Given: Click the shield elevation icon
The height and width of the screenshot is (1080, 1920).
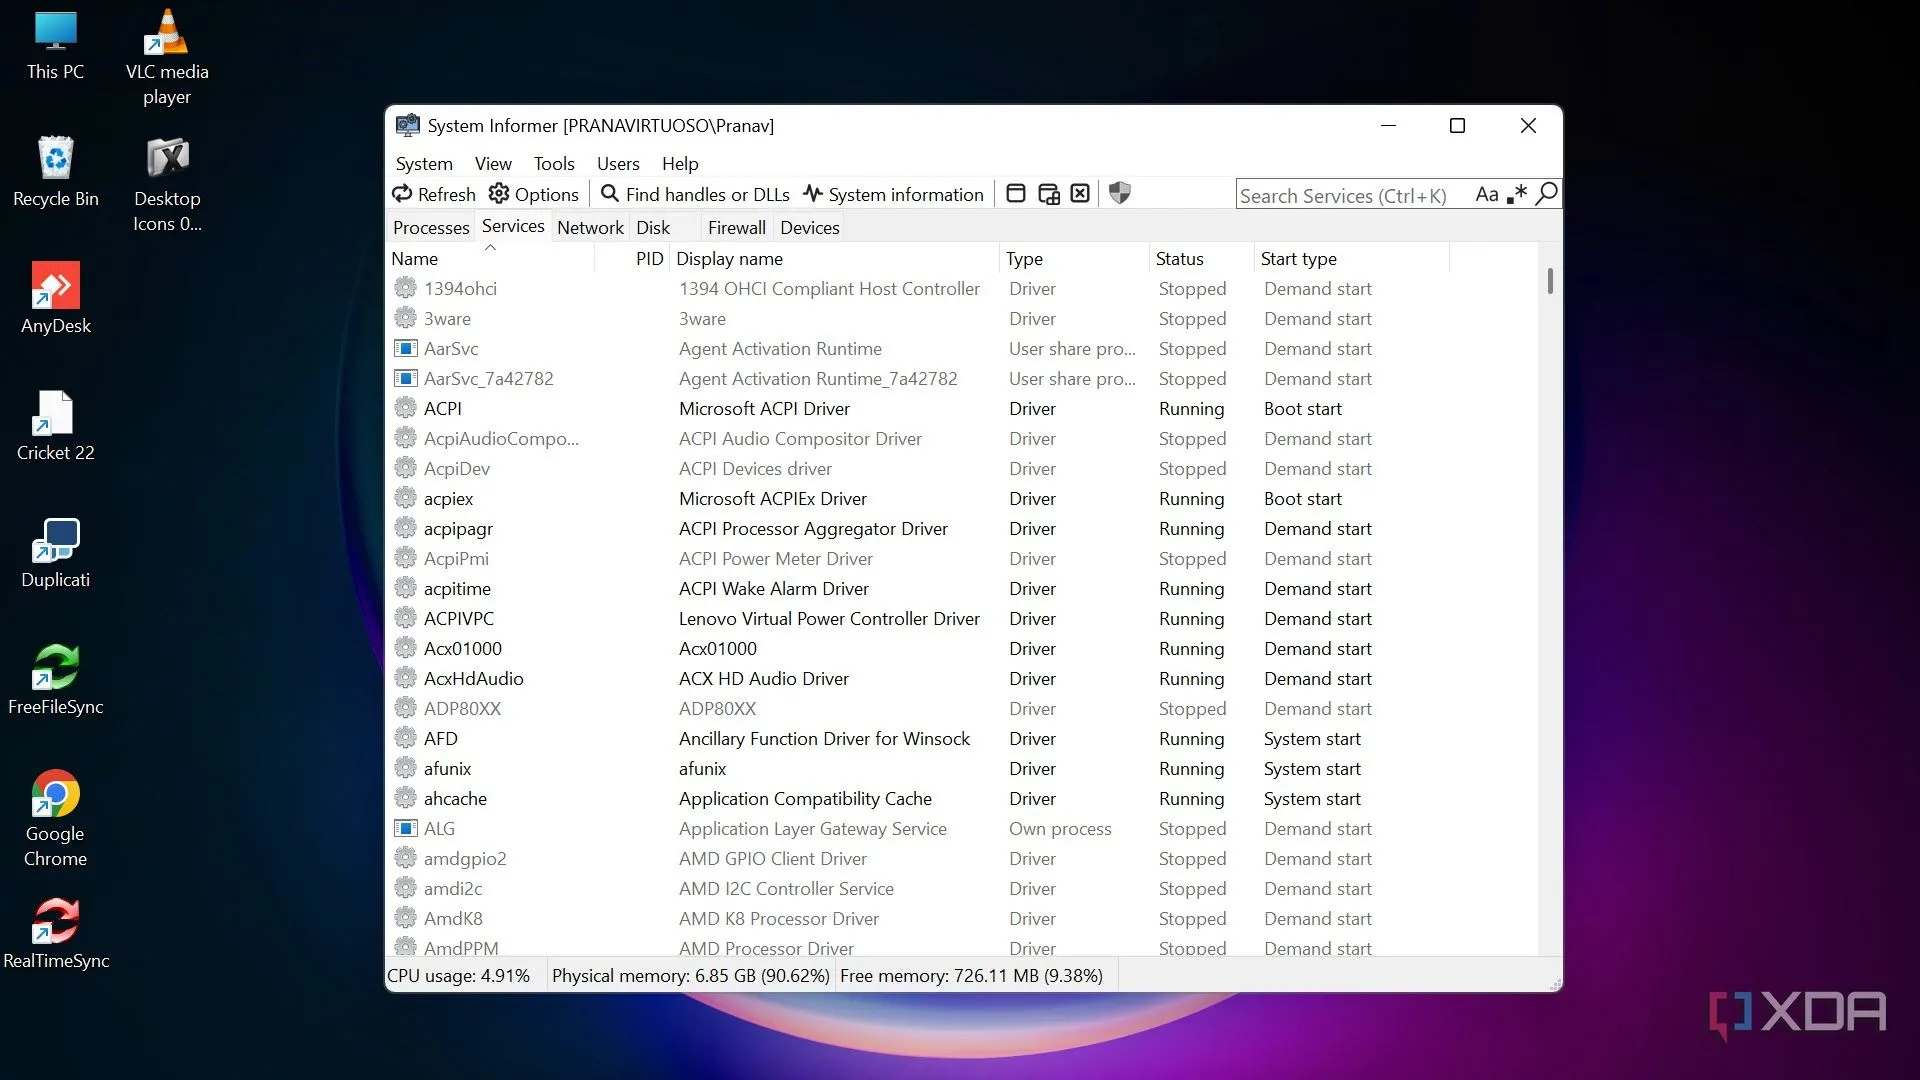Looking at the screenshot, I should [x=1120, y=194].
